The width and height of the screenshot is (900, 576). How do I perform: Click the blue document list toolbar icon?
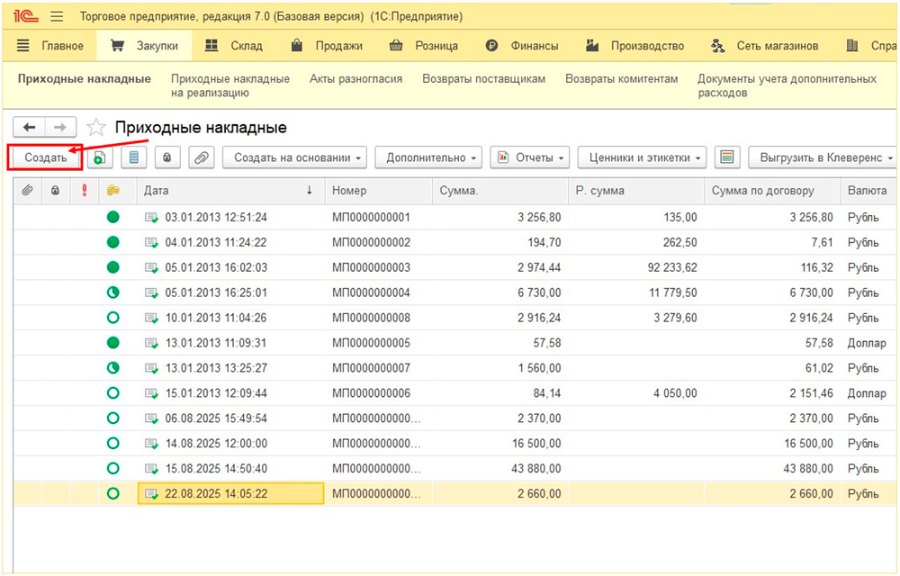(134, 157)
